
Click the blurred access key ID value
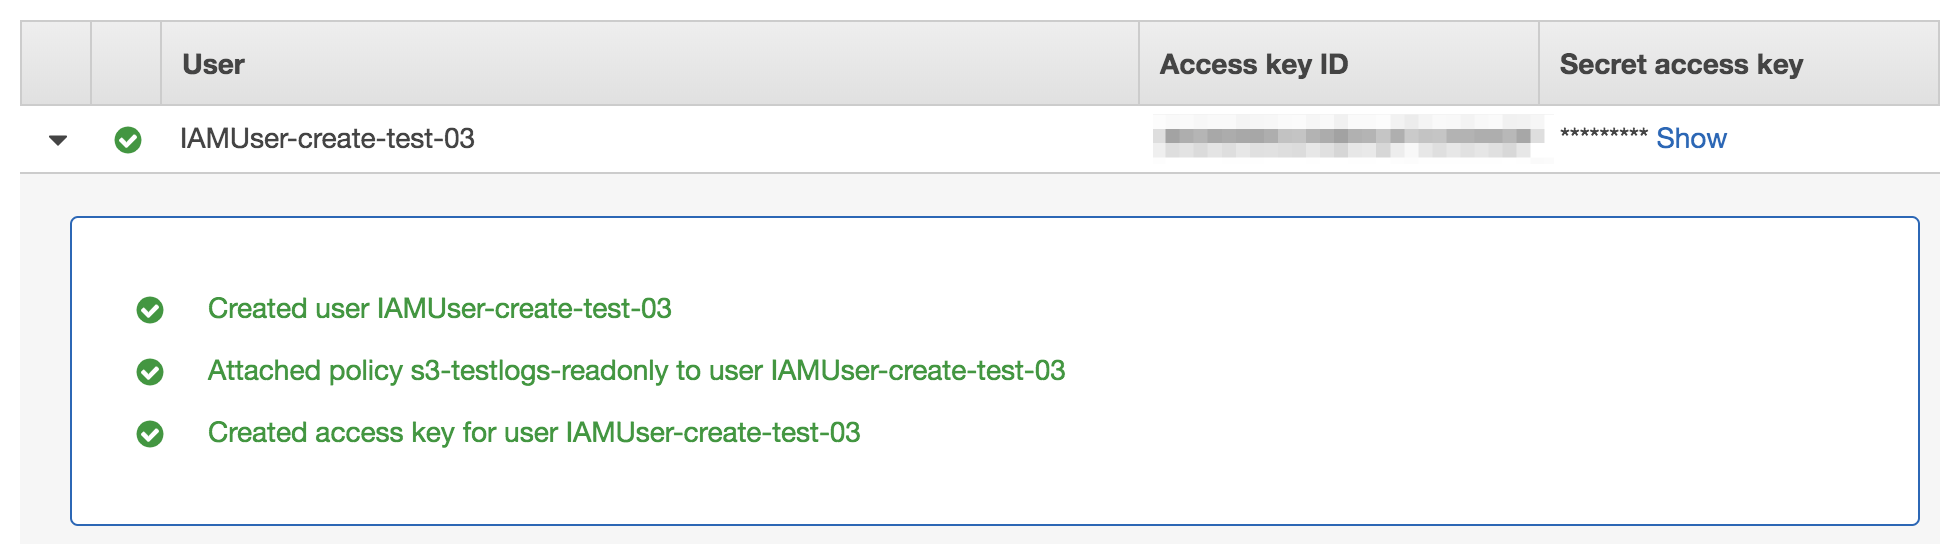pos(1348,137)
